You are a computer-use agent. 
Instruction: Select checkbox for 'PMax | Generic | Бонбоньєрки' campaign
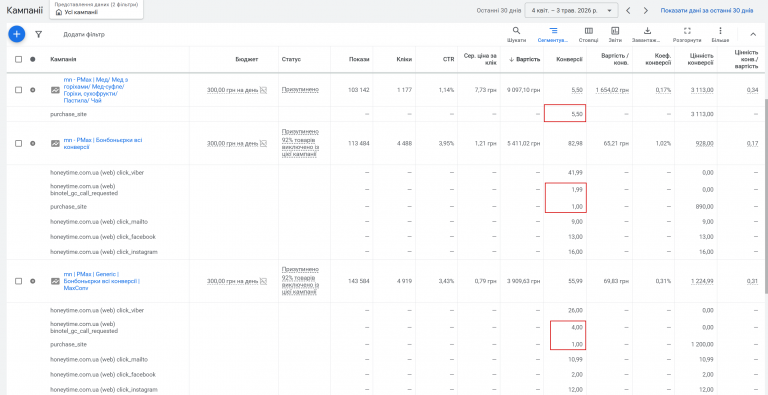[x=19, y=281]
